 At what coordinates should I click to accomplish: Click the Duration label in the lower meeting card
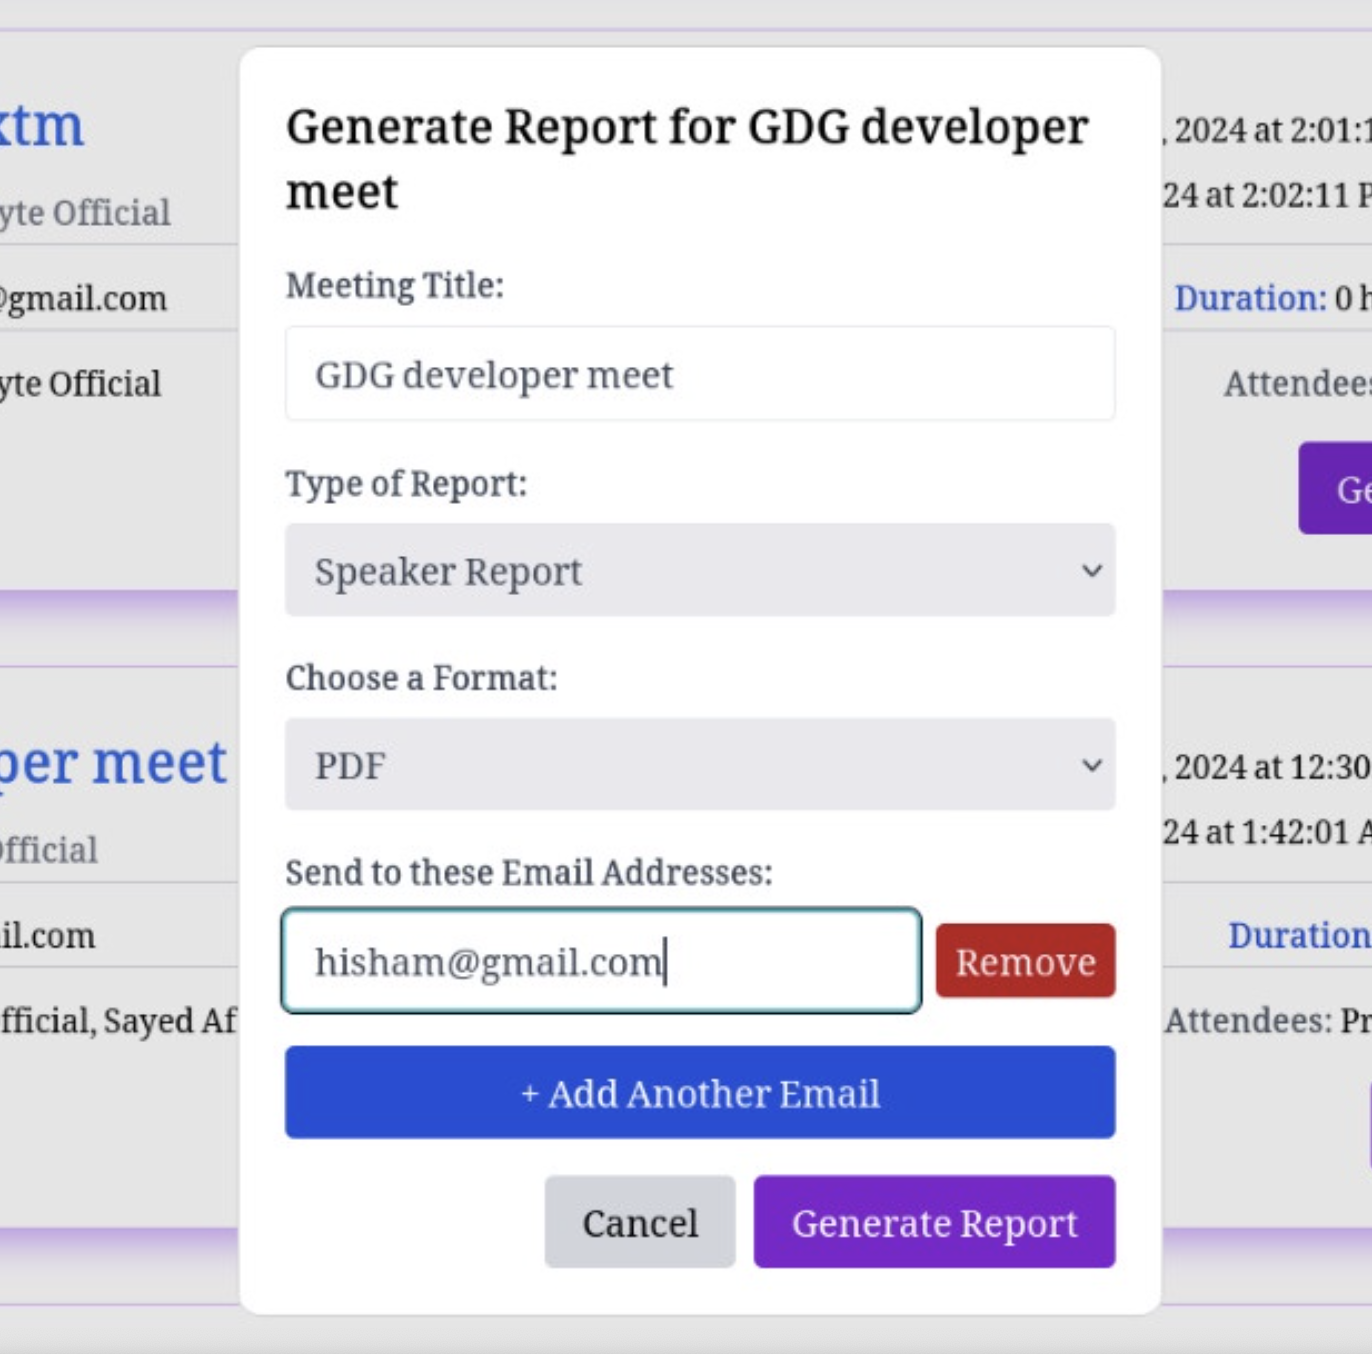(1298, 935)
